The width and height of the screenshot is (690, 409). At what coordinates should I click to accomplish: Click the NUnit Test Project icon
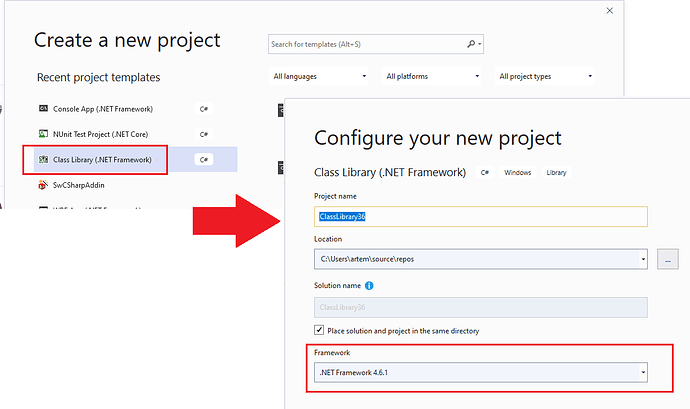click(43, 134)
